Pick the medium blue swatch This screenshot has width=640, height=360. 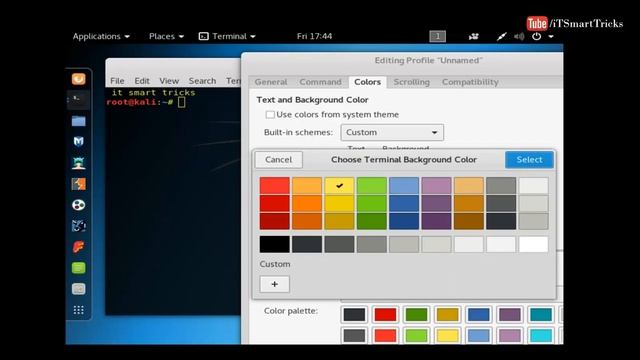pos(404,203)
